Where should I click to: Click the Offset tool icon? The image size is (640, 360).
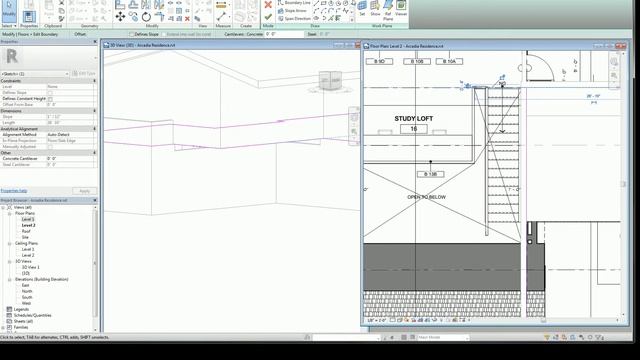coord(133,4)
